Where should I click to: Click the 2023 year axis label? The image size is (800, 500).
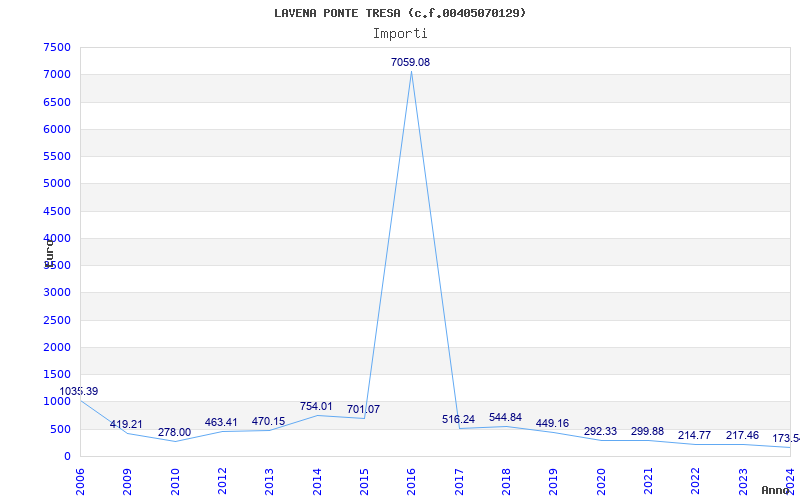pyautogui.click(x=742, y=481)
